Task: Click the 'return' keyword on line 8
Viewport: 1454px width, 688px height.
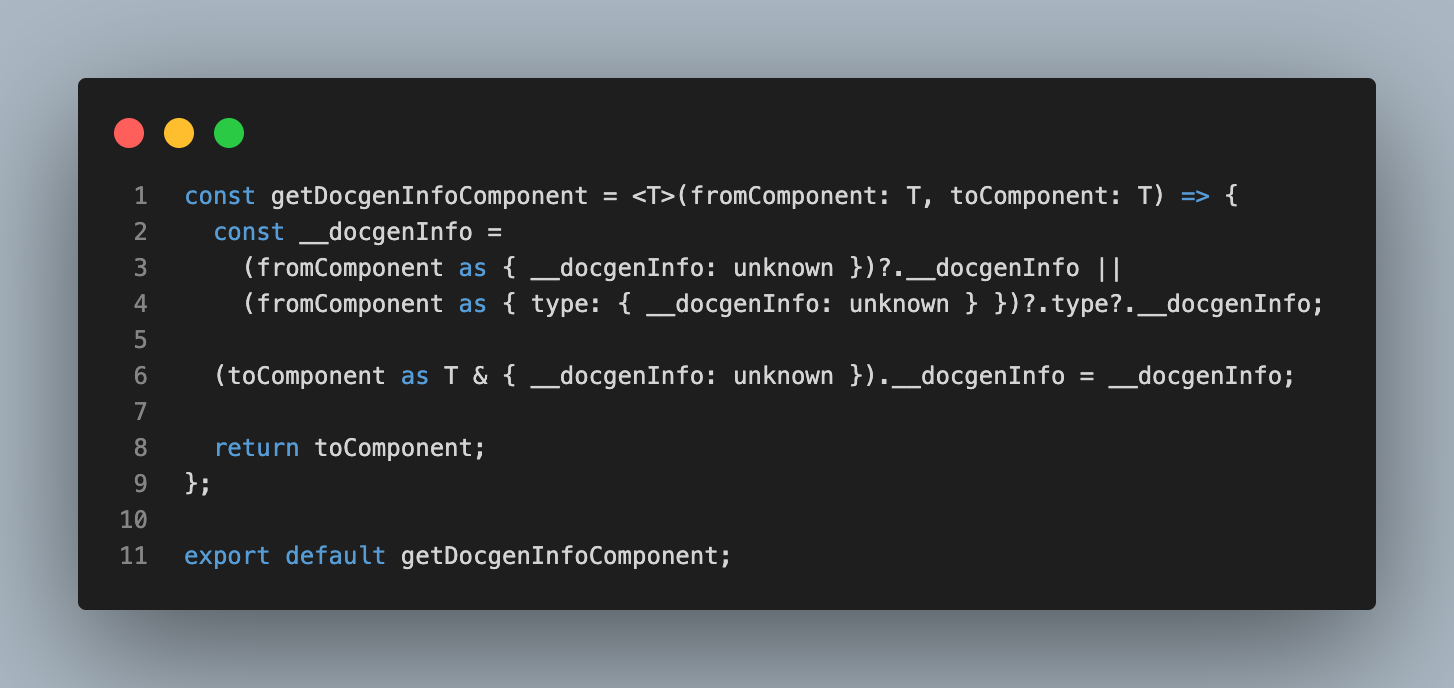Action: (x=256, y=448)
